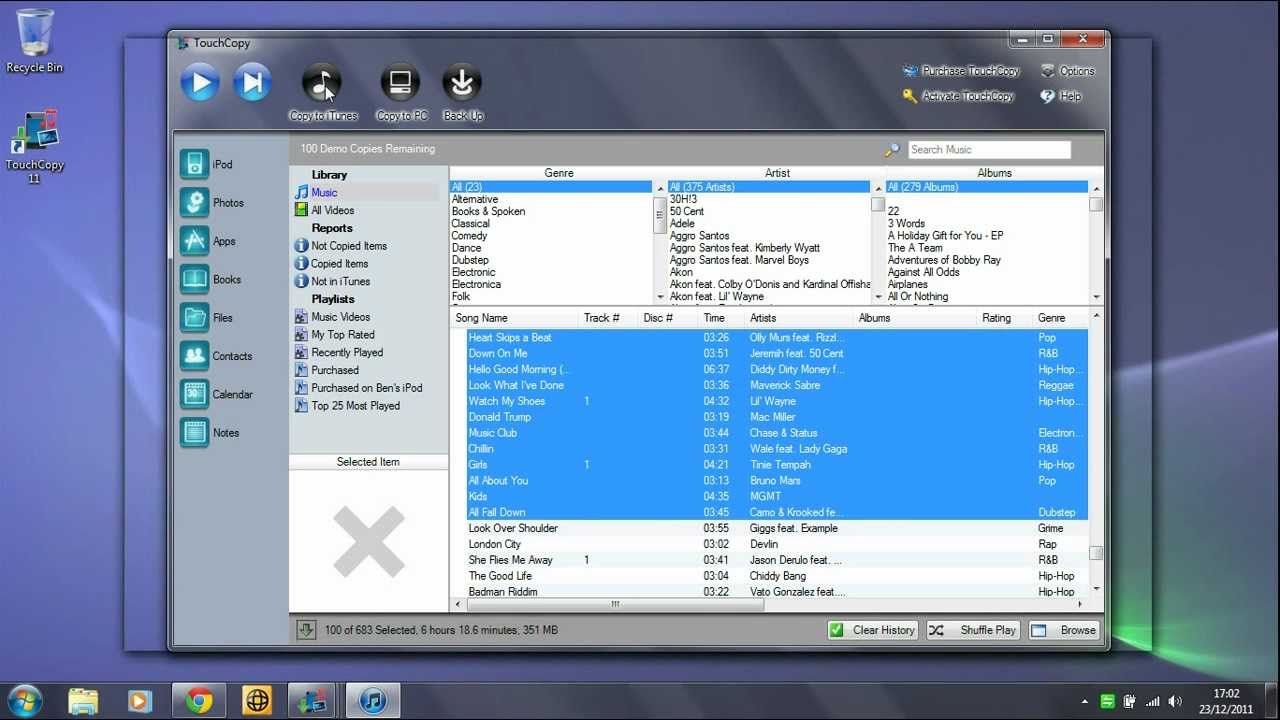The image size is (1280, 720).
Task: Select song Badman Riddim
Action: 503,592
